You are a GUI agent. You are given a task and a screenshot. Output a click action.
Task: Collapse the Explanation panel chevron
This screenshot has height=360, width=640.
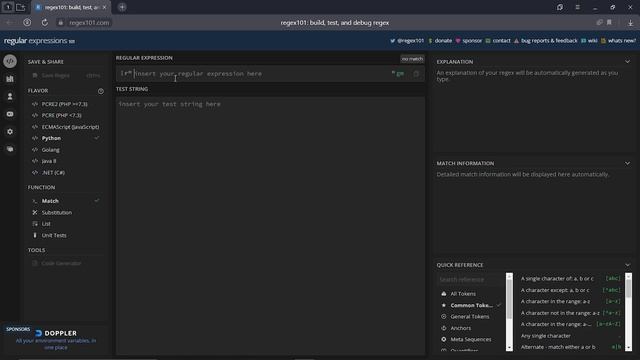coord(627,62)
